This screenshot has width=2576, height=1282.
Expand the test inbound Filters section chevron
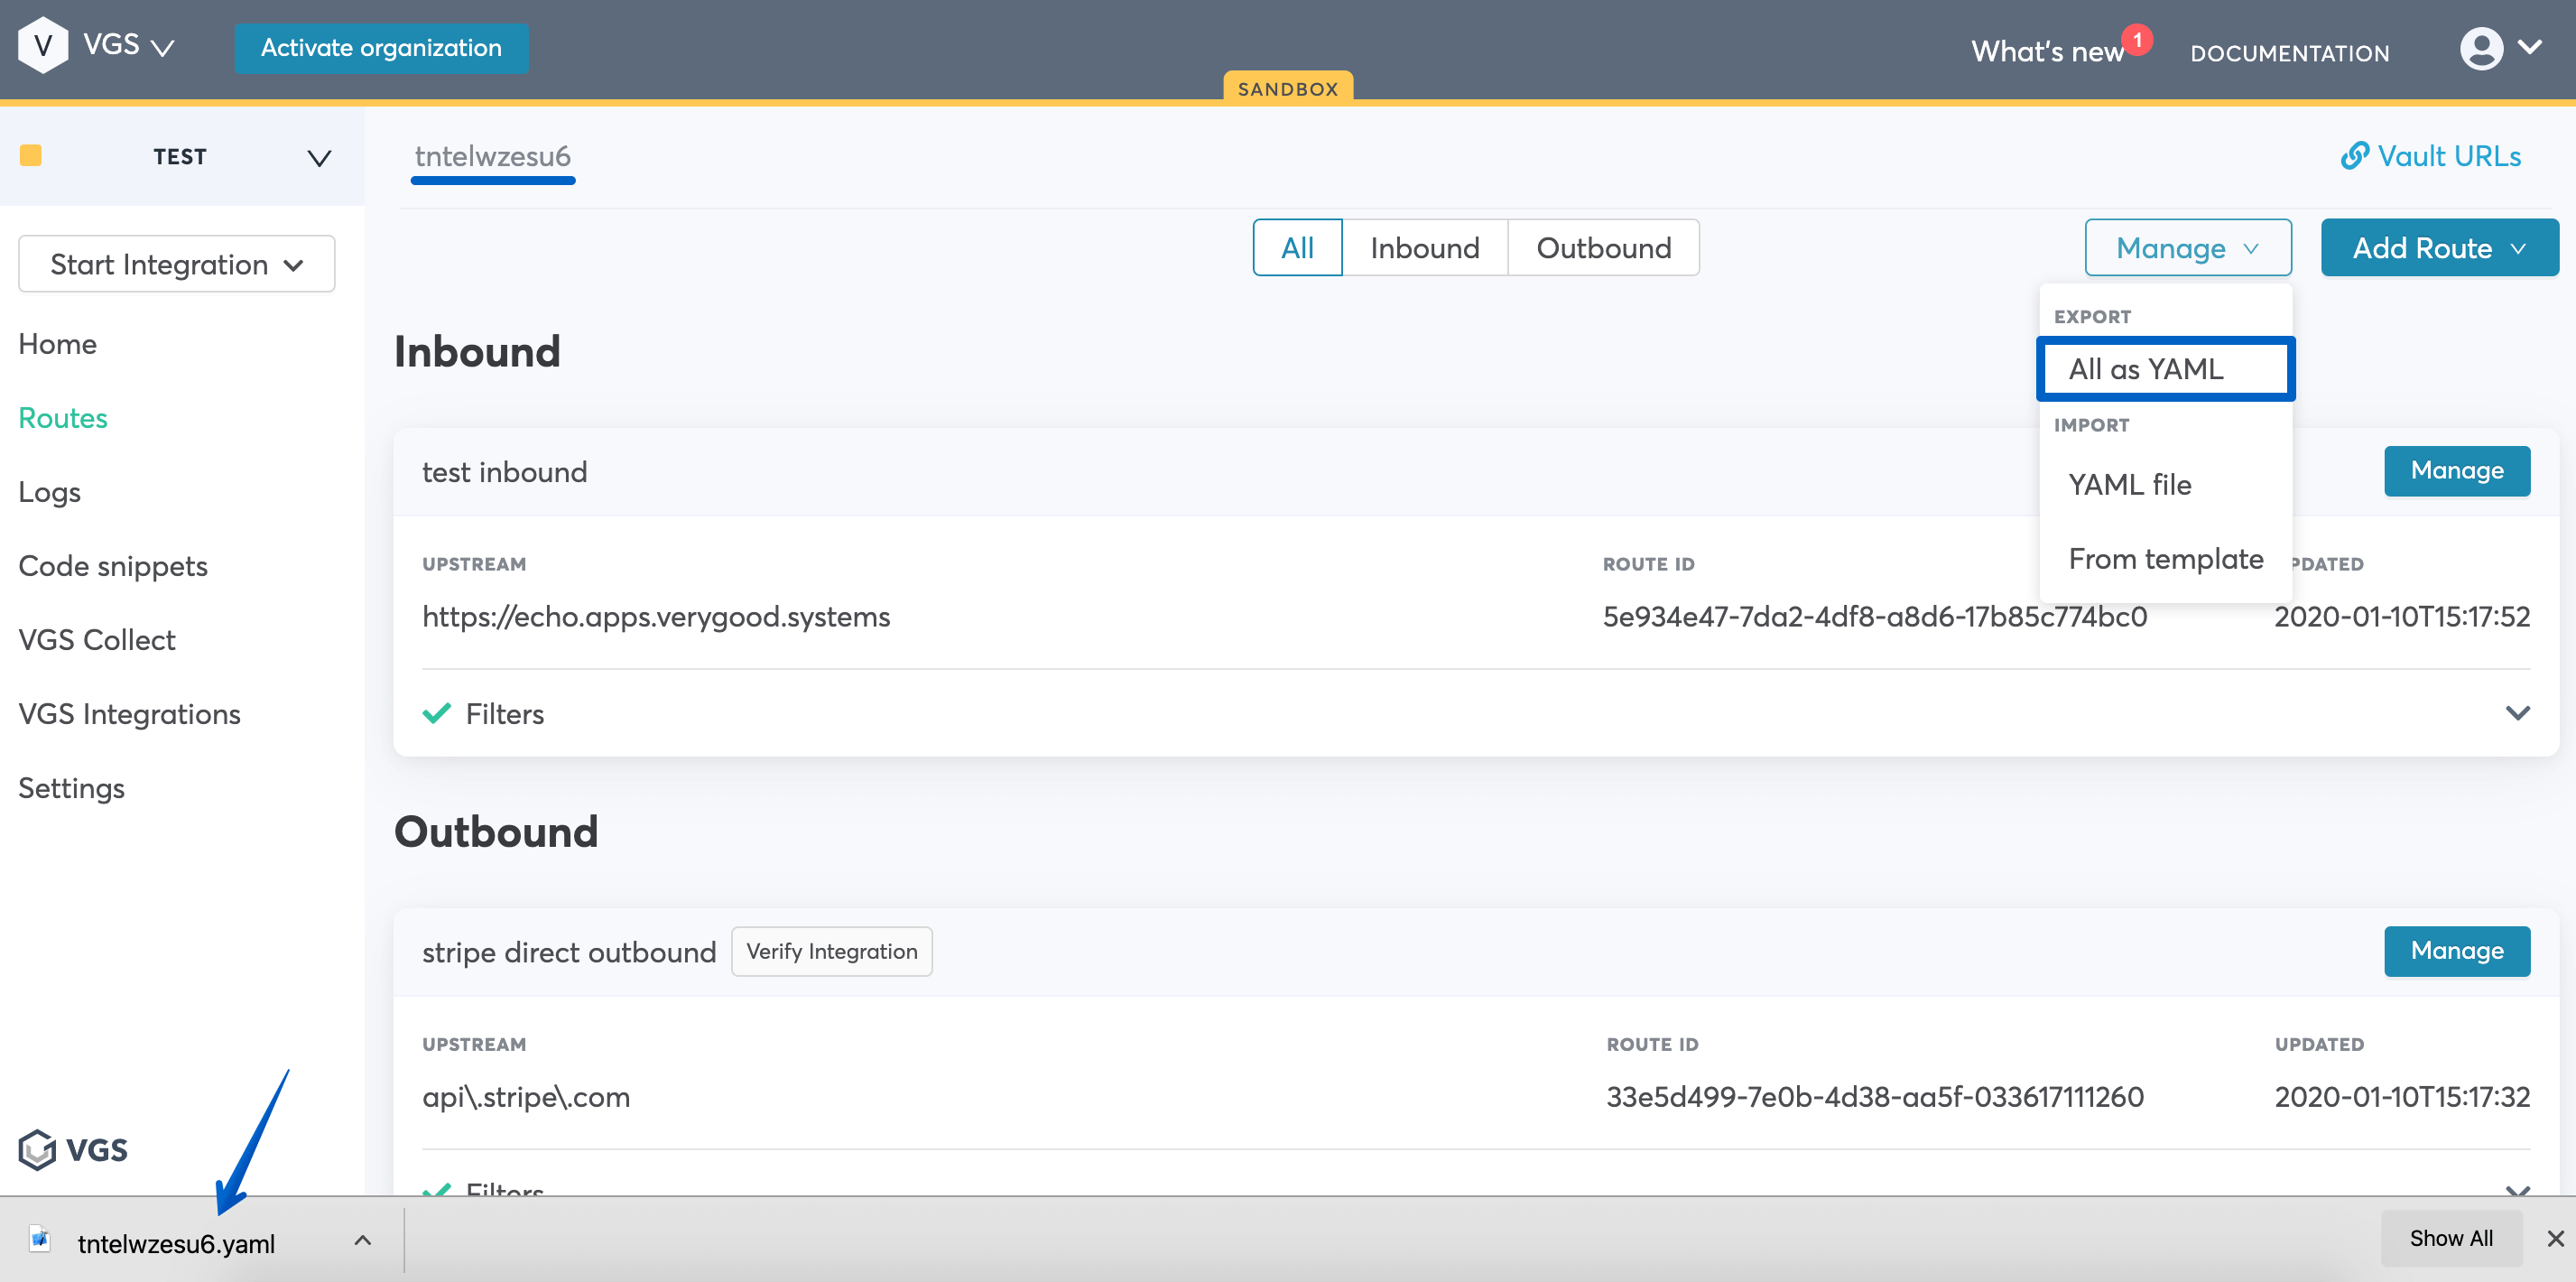point(2517,713)
